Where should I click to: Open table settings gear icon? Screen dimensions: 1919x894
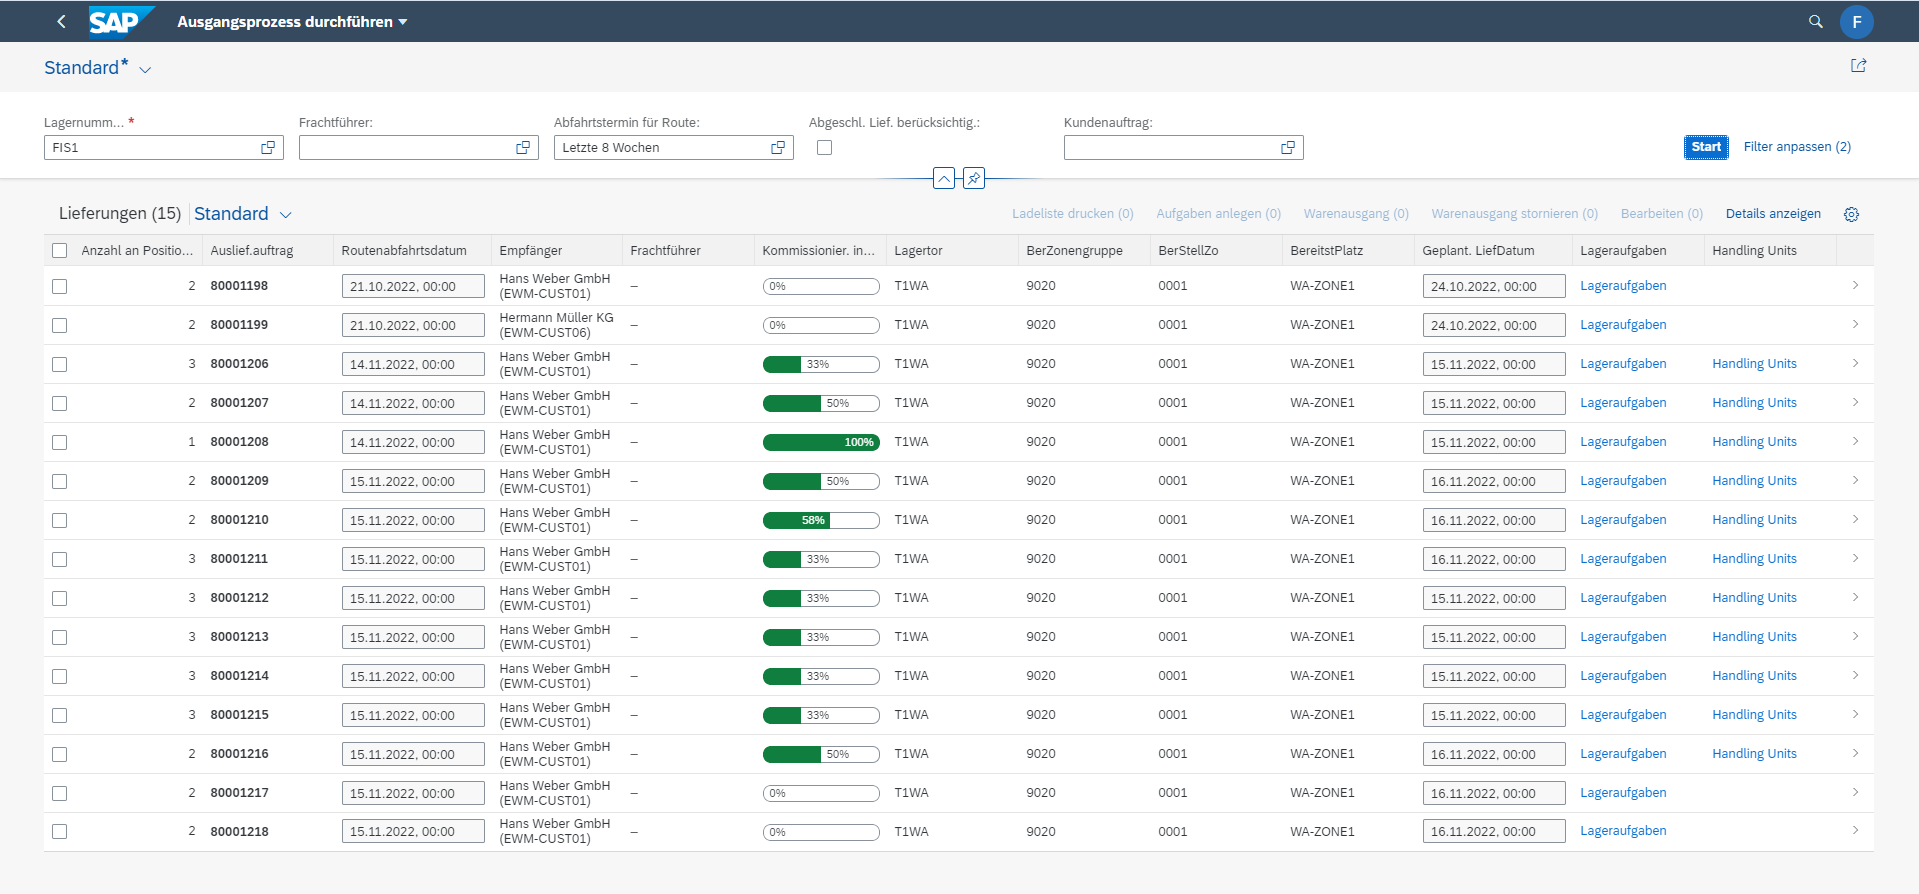[1851, 215]
